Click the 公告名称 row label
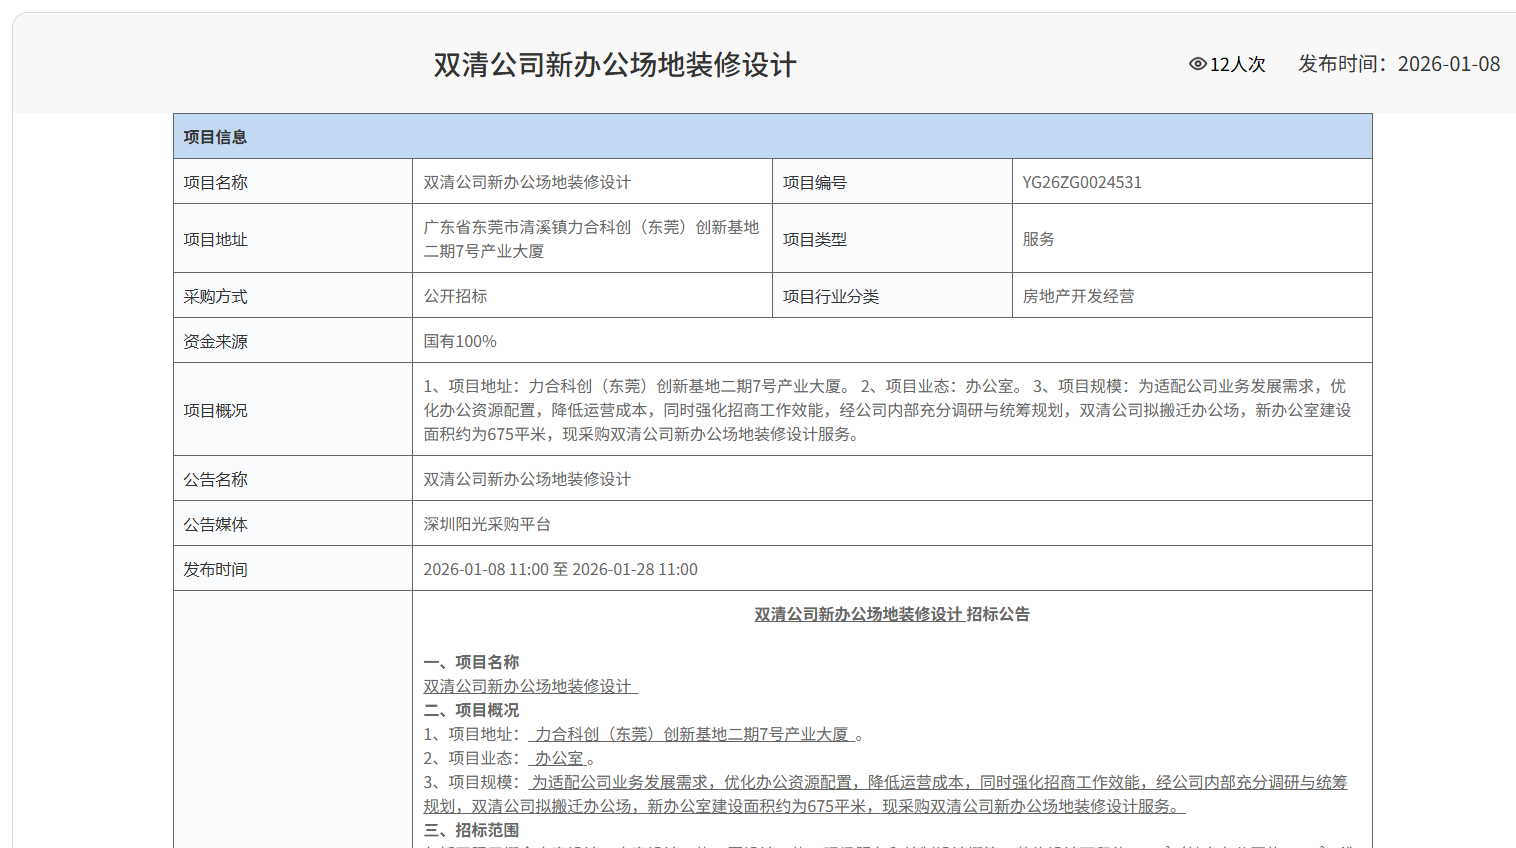1516x848 pixels. pos(214,478)
